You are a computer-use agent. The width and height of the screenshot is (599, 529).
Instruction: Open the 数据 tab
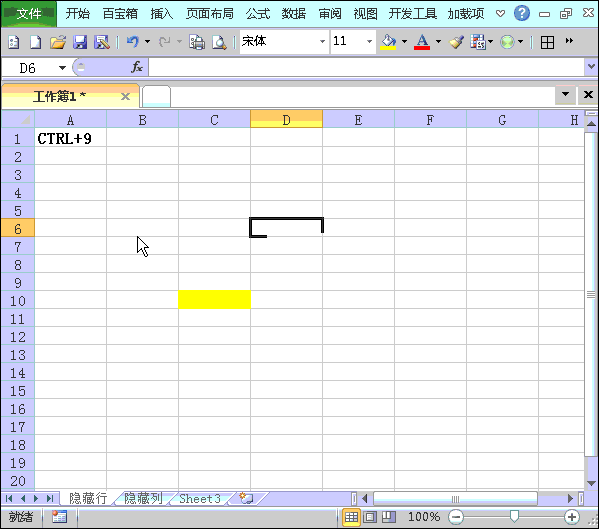(x=294, y=14)
